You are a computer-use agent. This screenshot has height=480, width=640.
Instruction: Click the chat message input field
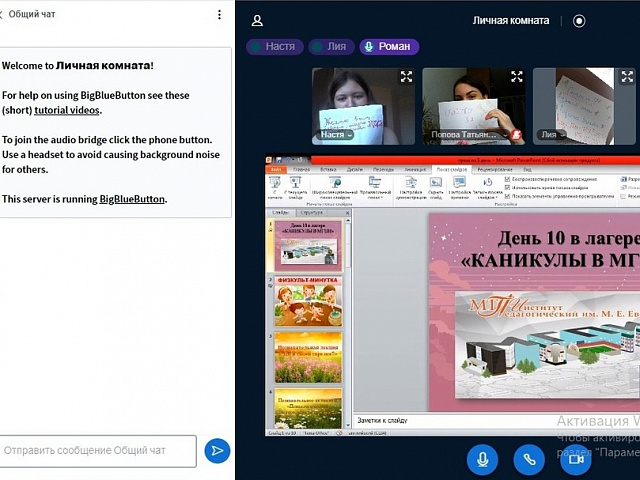[97, 451]
